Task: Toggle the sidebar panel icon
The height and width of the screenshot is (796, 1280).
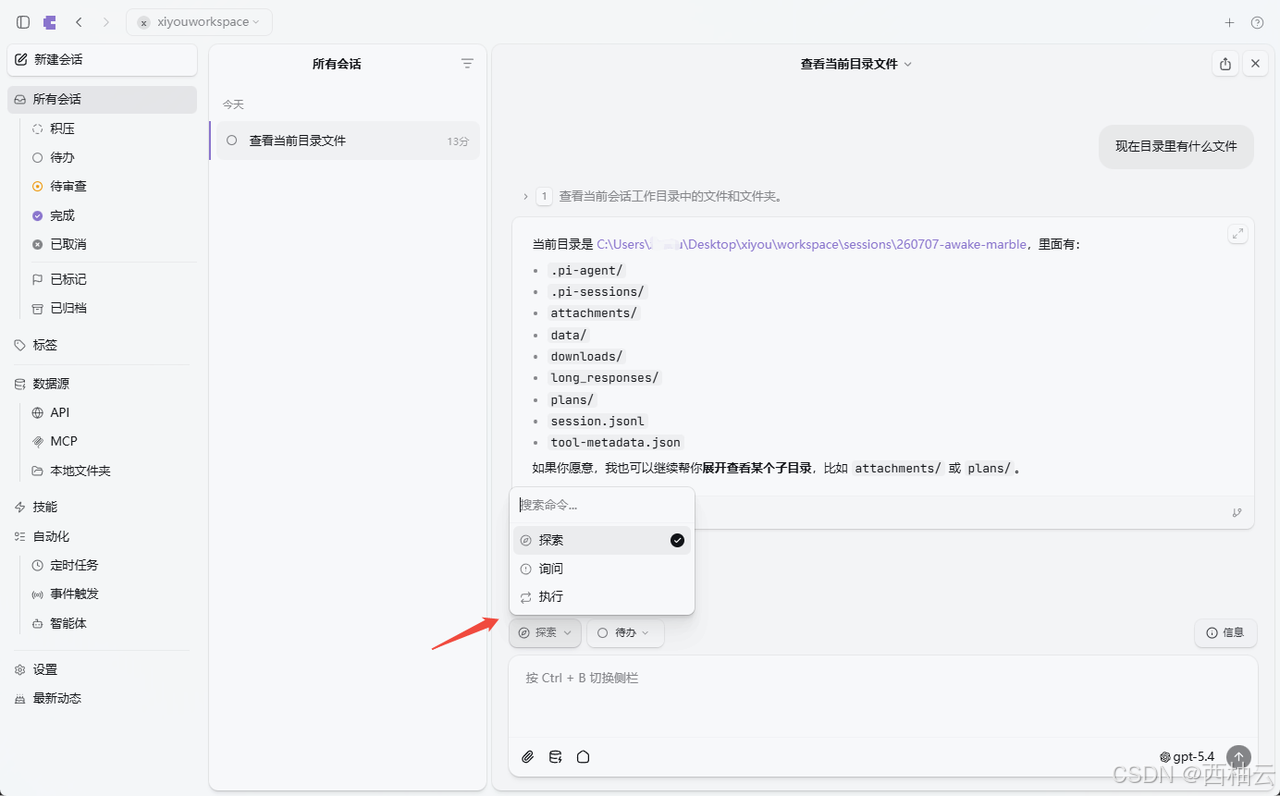Action: pyautogui.click(x=23, y=22)
